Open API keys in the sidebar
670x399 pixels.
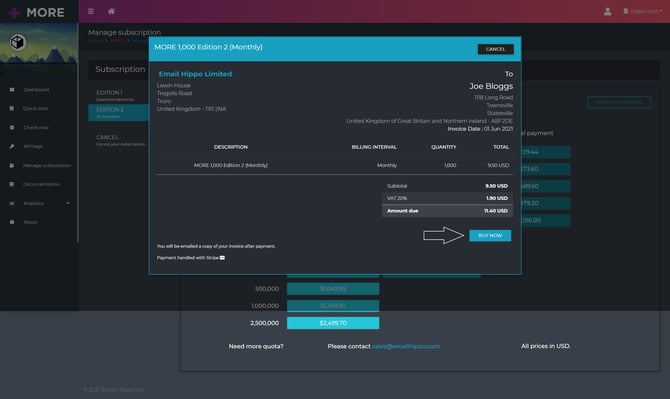click(33, 146)
